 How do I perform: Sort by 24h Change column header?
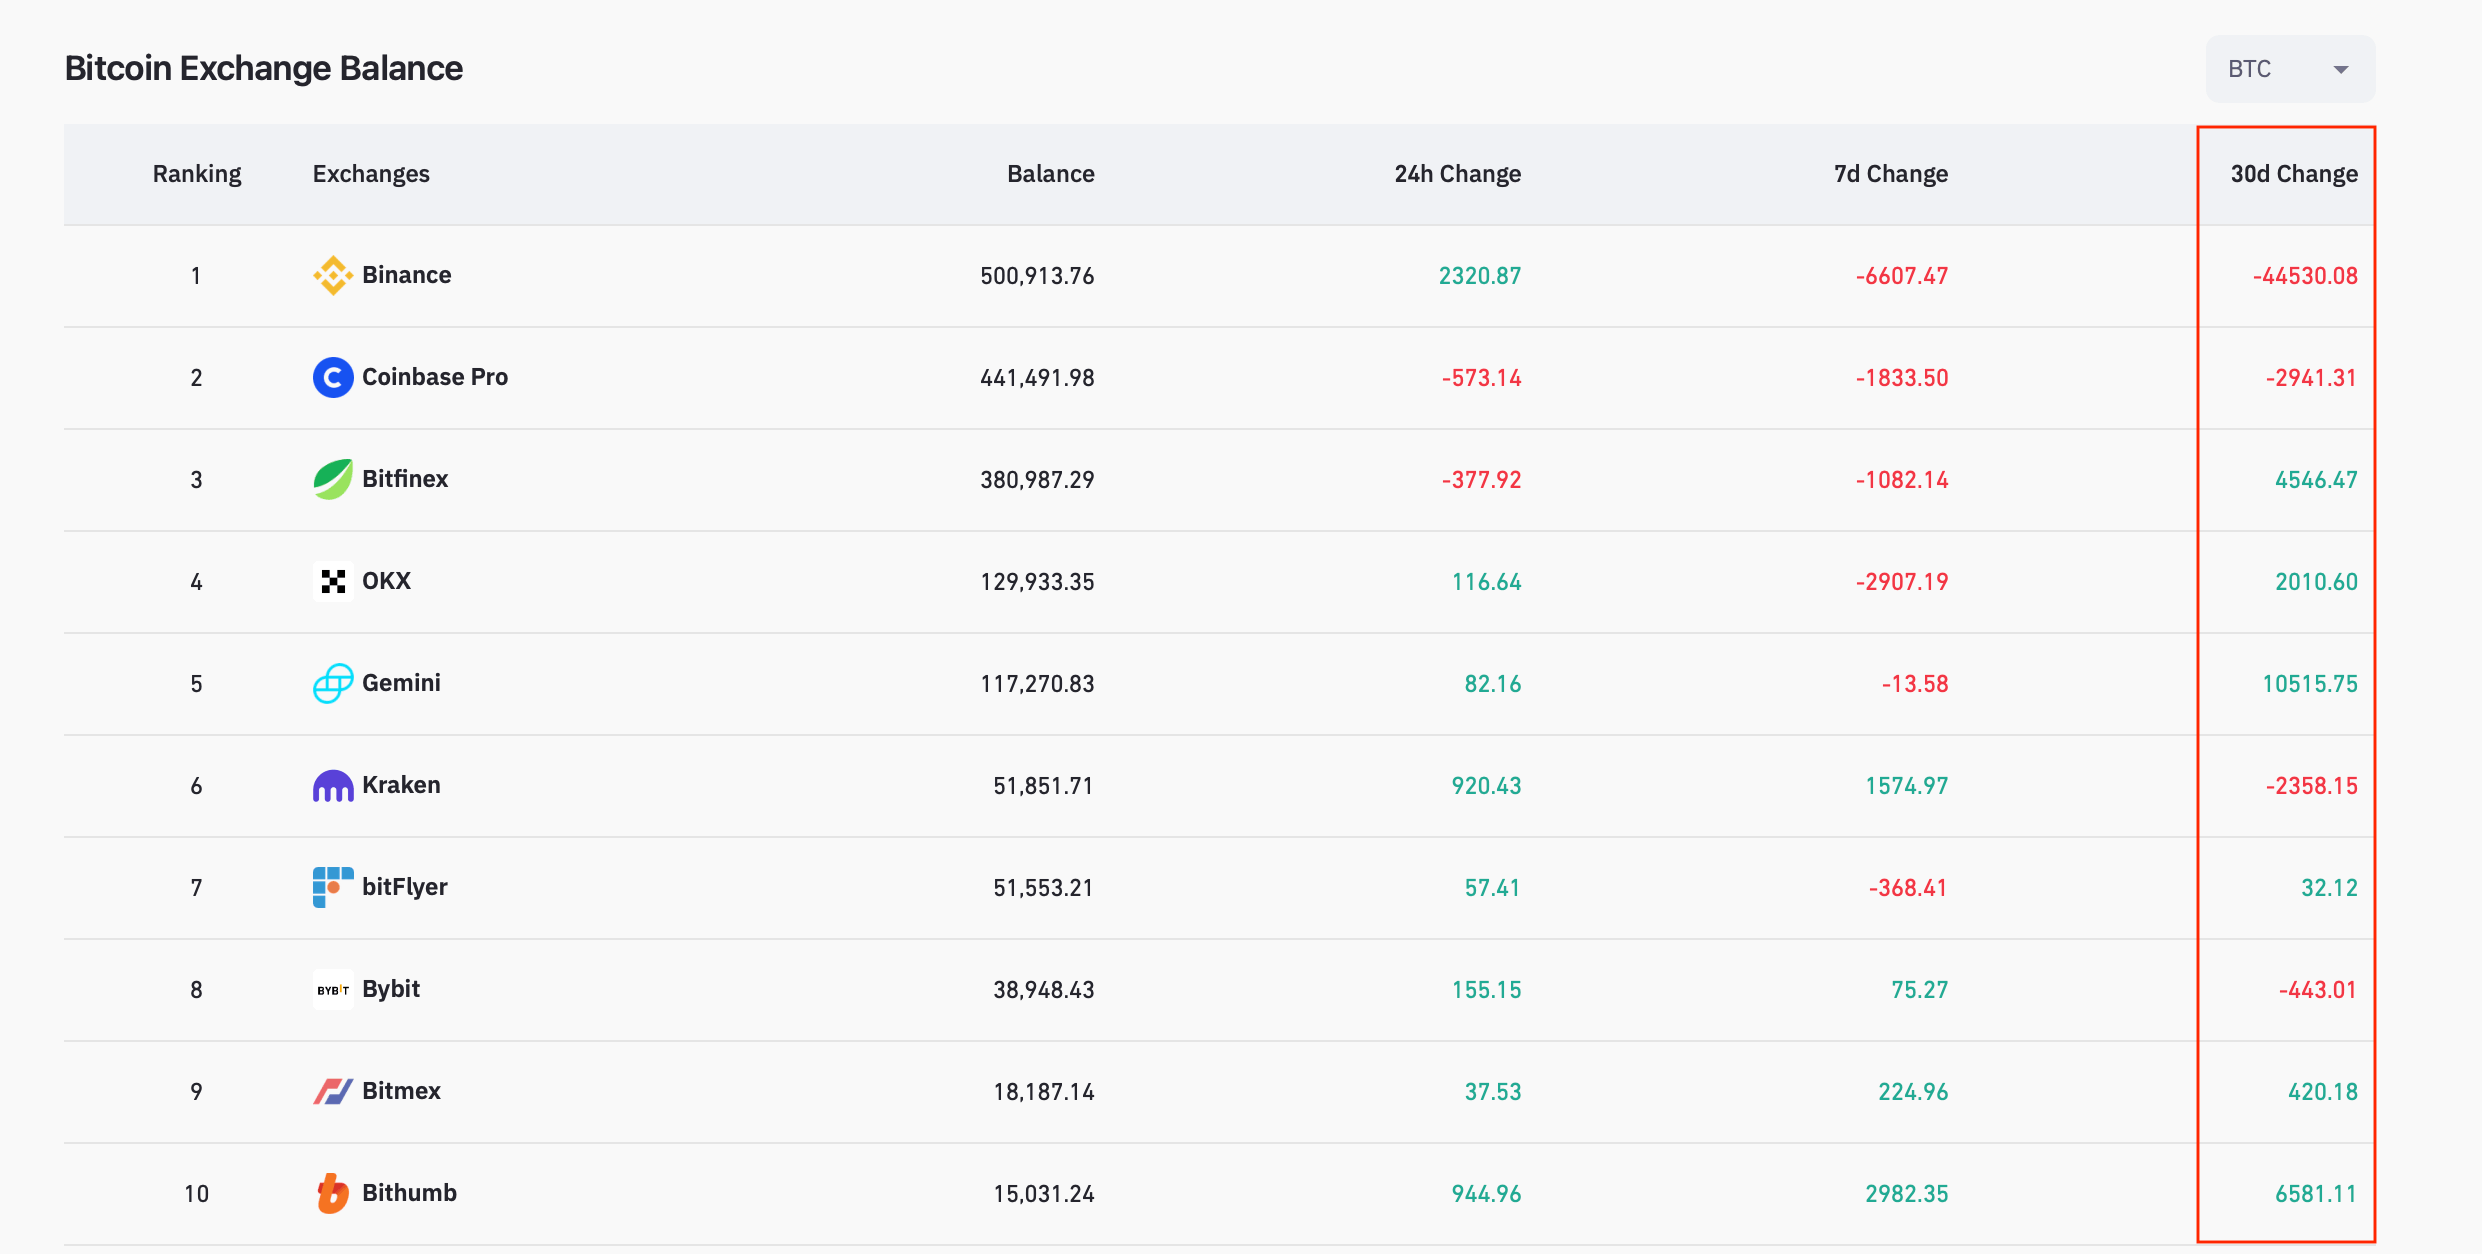pyautogui.click(x=1457, y=174)
